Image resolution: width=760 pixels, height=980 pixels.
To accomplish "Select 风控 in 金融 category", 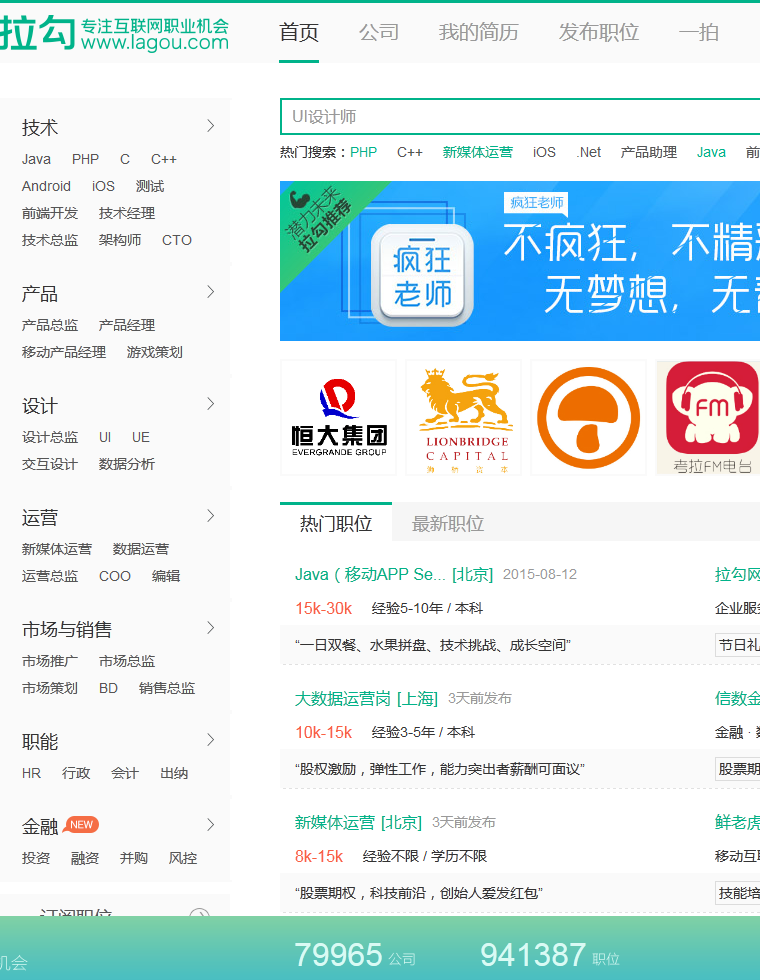I will (x=182, y=858).
